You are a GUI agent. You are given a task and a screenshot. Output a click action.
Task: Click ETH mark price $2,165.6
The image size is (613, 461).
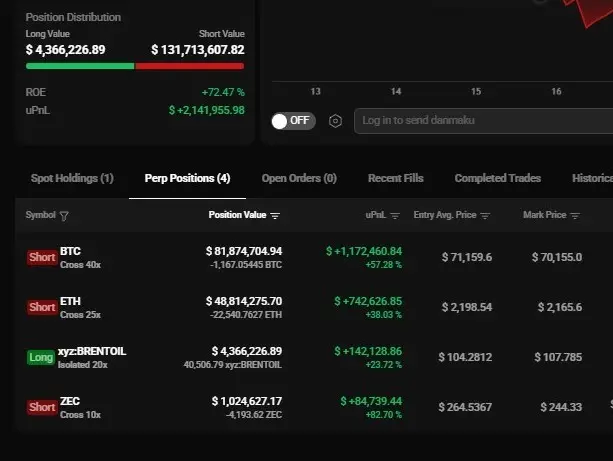[560, 307]
